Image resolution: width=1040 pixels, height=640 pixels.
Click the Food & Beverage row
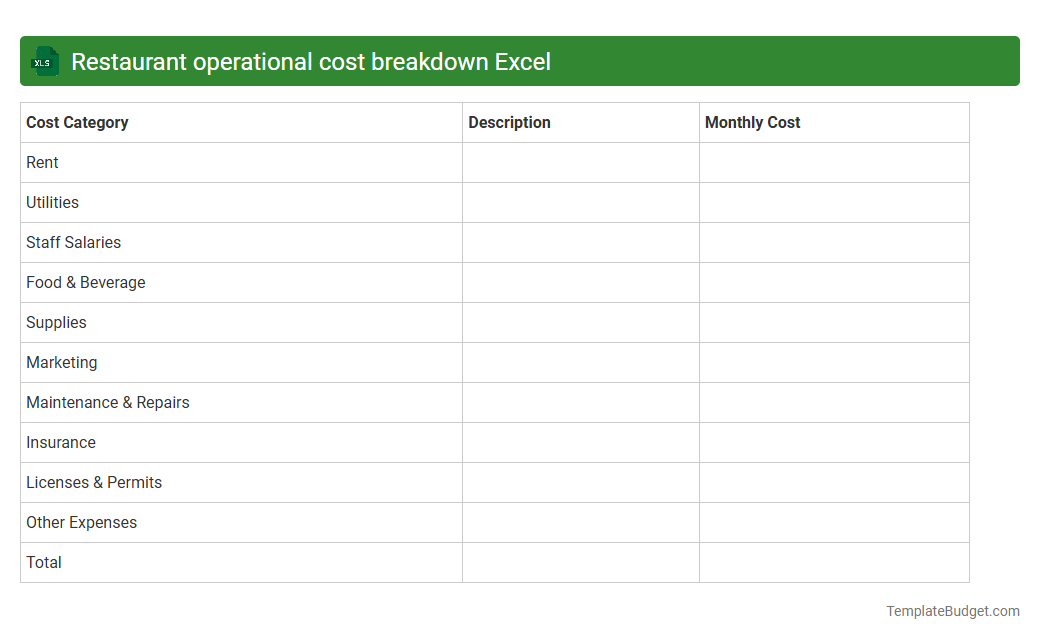pyautogui.click(x=86, y=282)
